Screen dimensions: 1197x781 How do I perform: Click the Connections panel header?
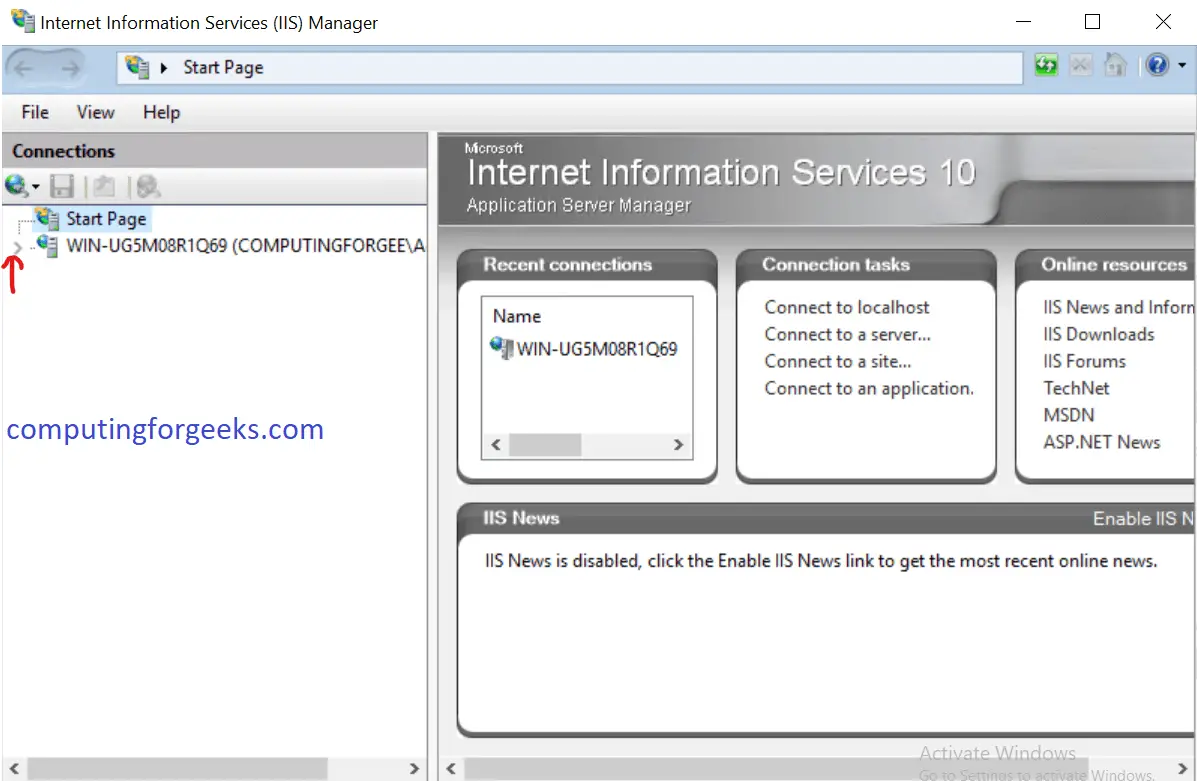215,151
